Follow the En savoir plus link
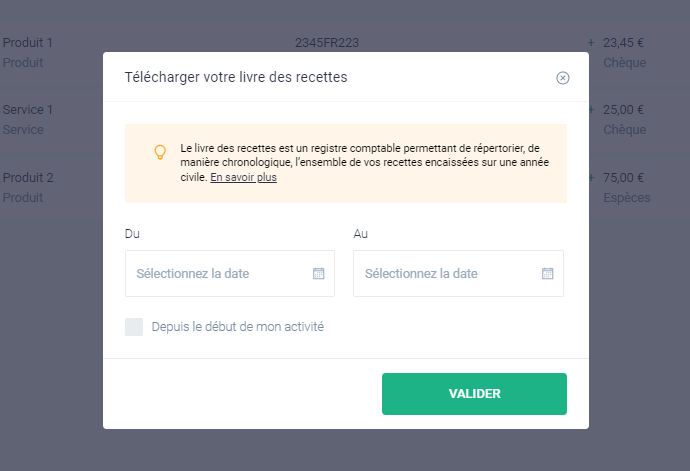The width and height of the screenshot is (690, 471). (243, 177)
